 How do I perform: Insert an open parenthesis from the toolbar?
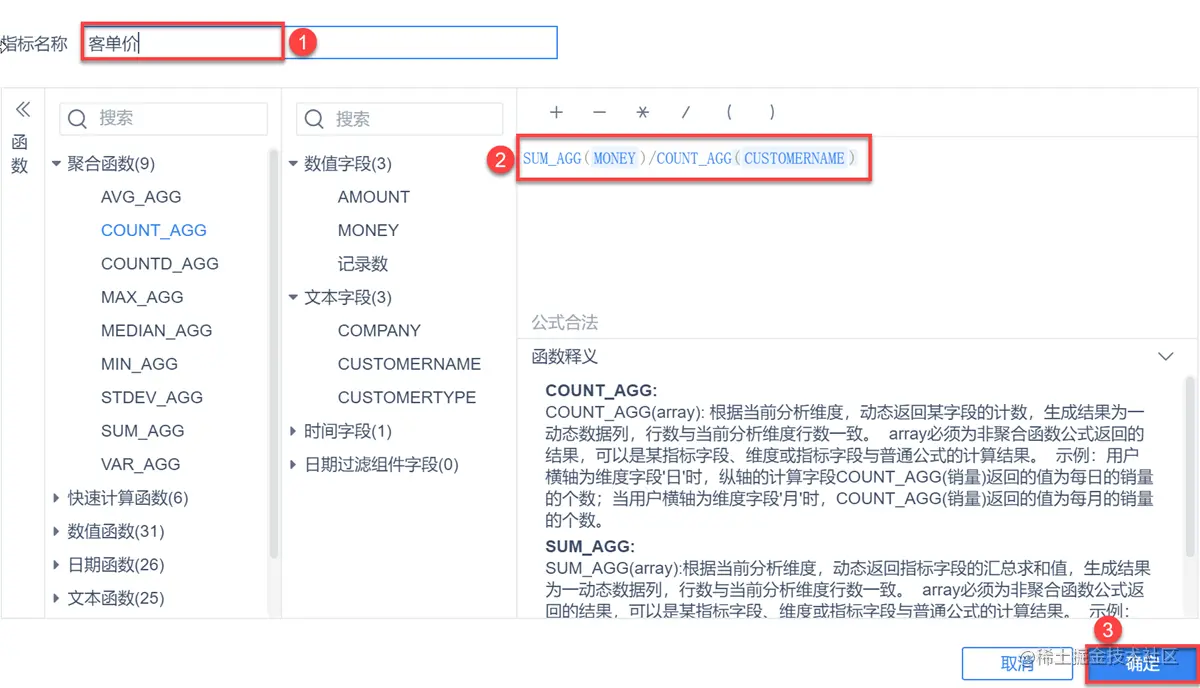(729, 113)
